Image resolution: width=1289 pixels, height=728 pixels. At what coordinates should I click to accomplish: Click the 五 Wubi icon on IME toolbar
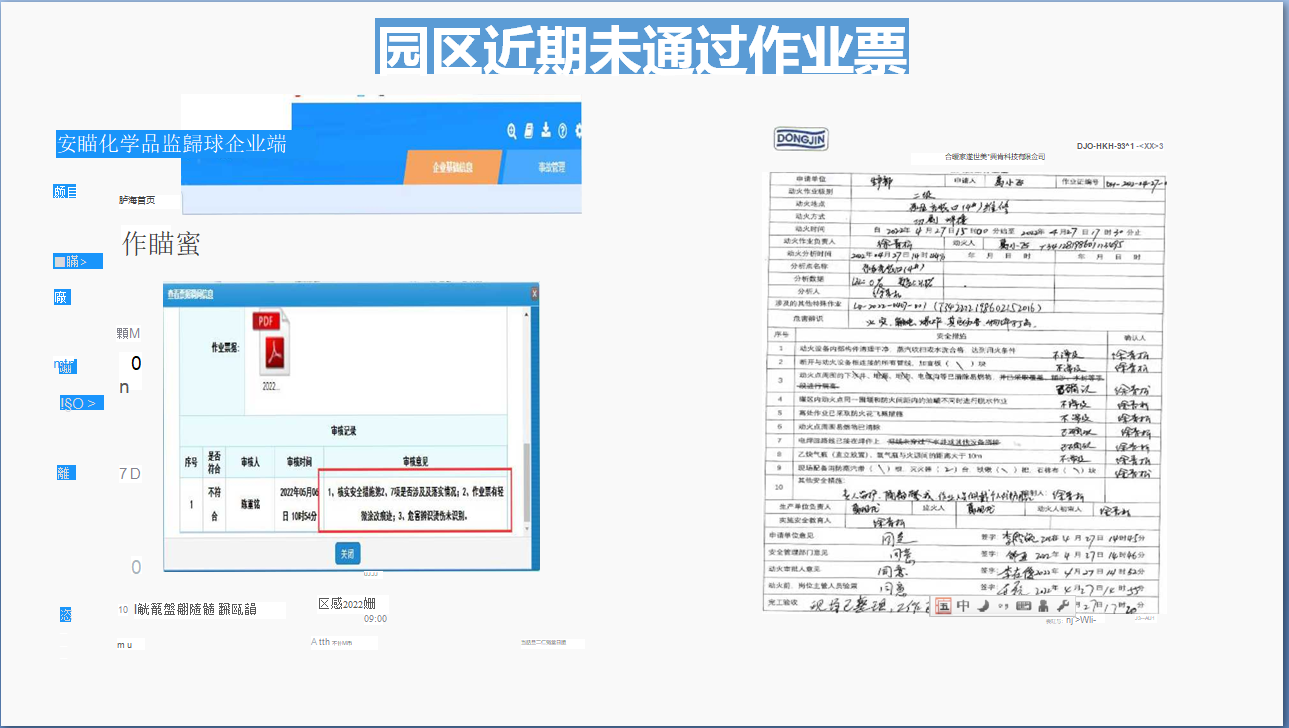pyautogui.click(x=943, y=606)
